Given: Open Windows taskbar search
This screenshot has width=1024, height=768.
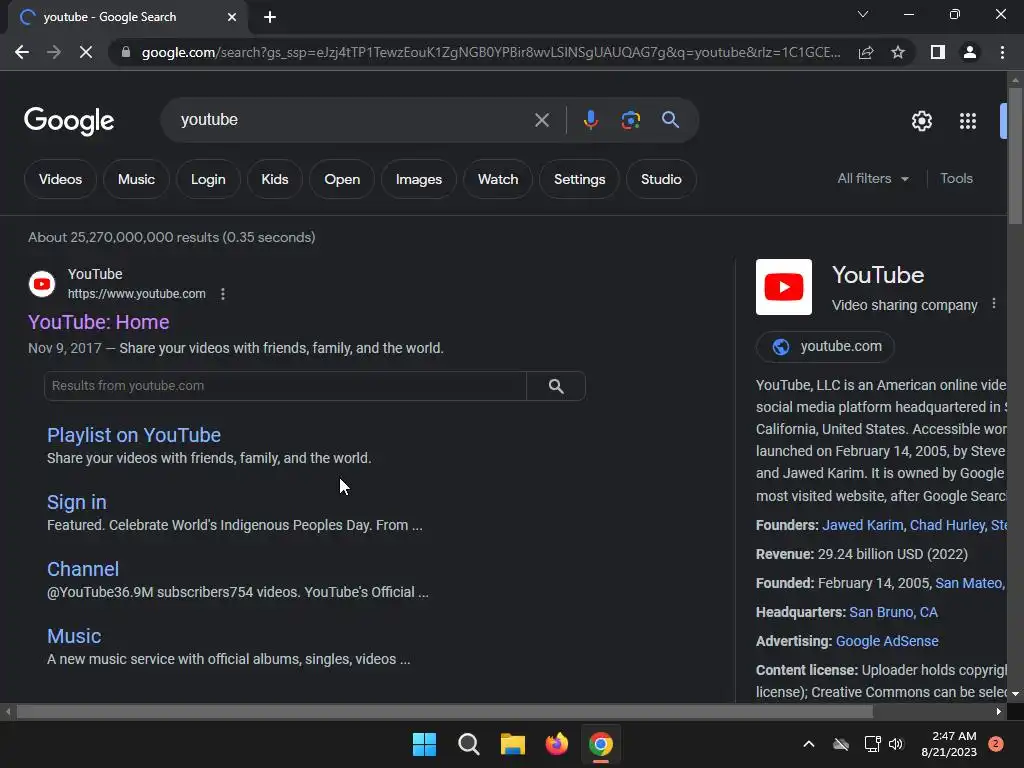Looking at the screenshot, I should (x=468, y=744).
